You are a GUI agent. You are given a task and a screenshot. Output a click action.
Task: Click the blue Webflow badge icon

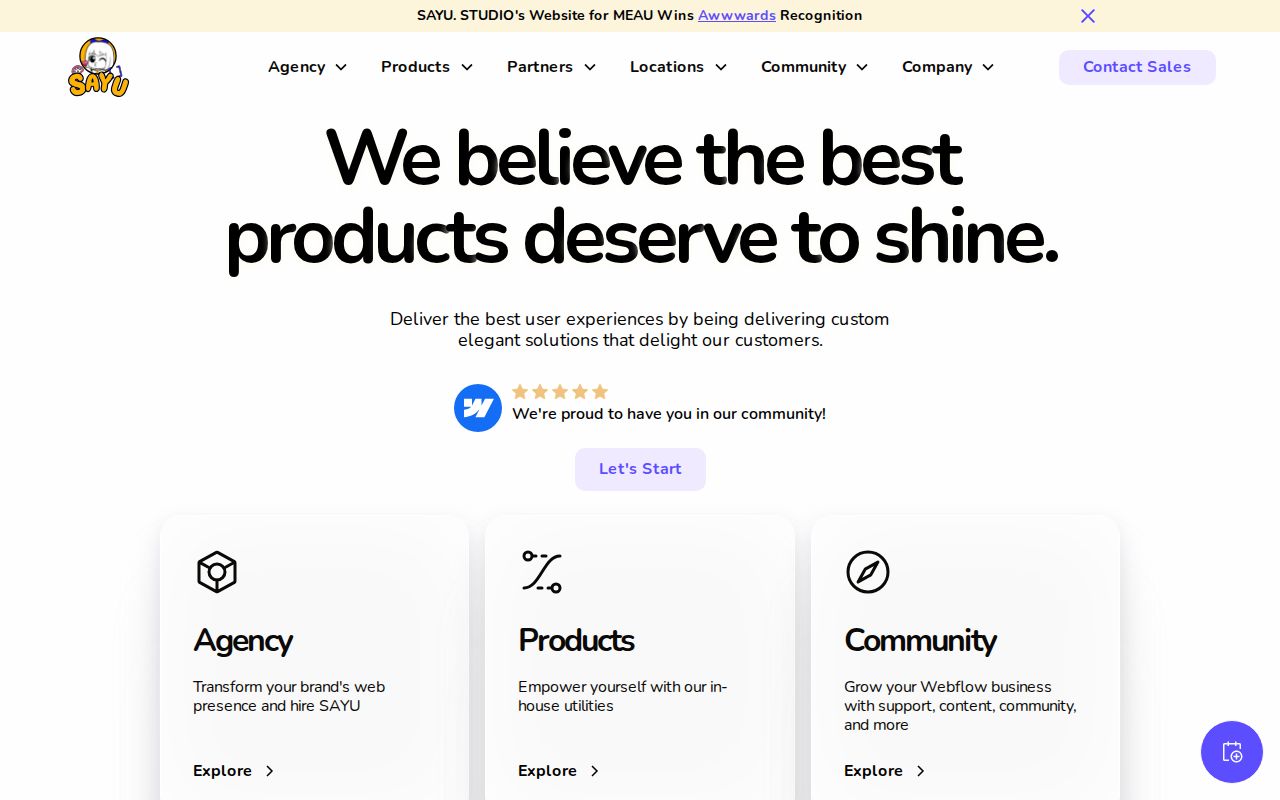pos(478,408)
